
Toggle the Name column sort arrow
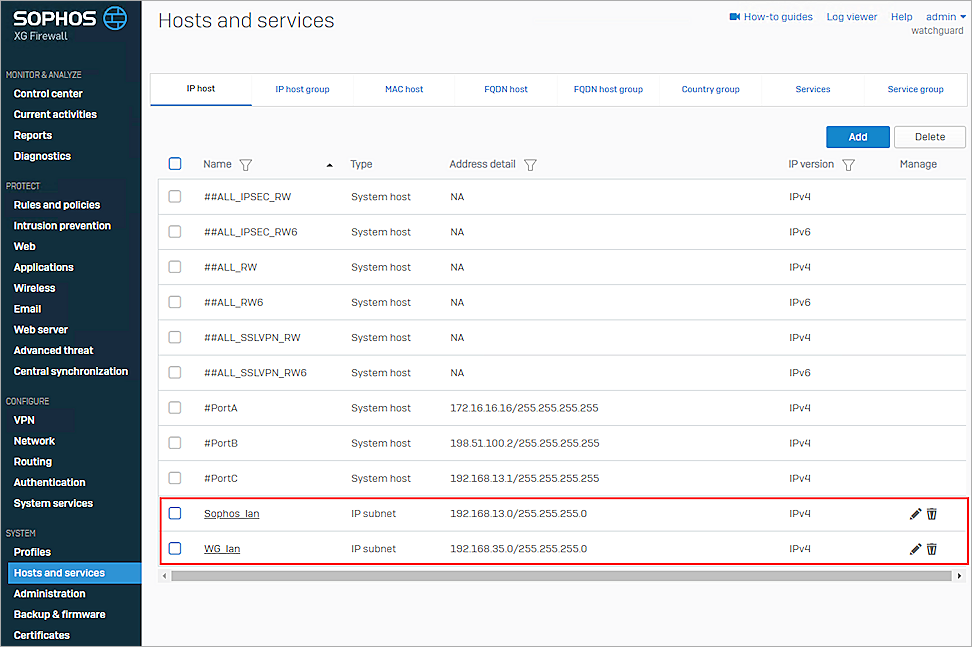click(x=329, y=164)
